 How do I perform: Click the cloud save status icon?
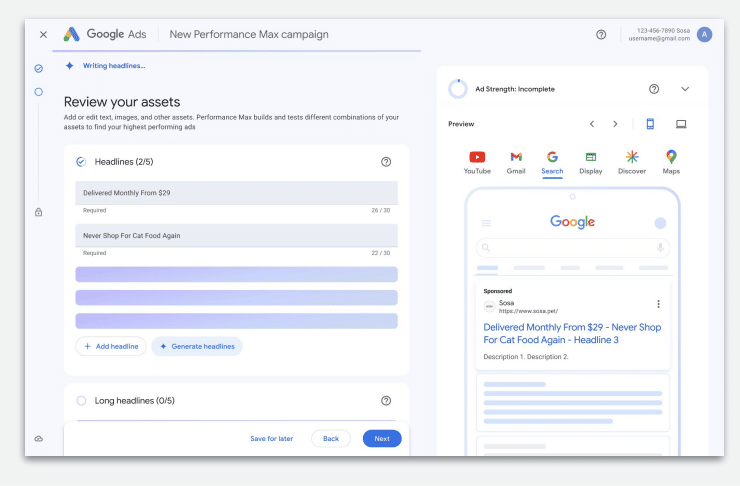[39, 439]
